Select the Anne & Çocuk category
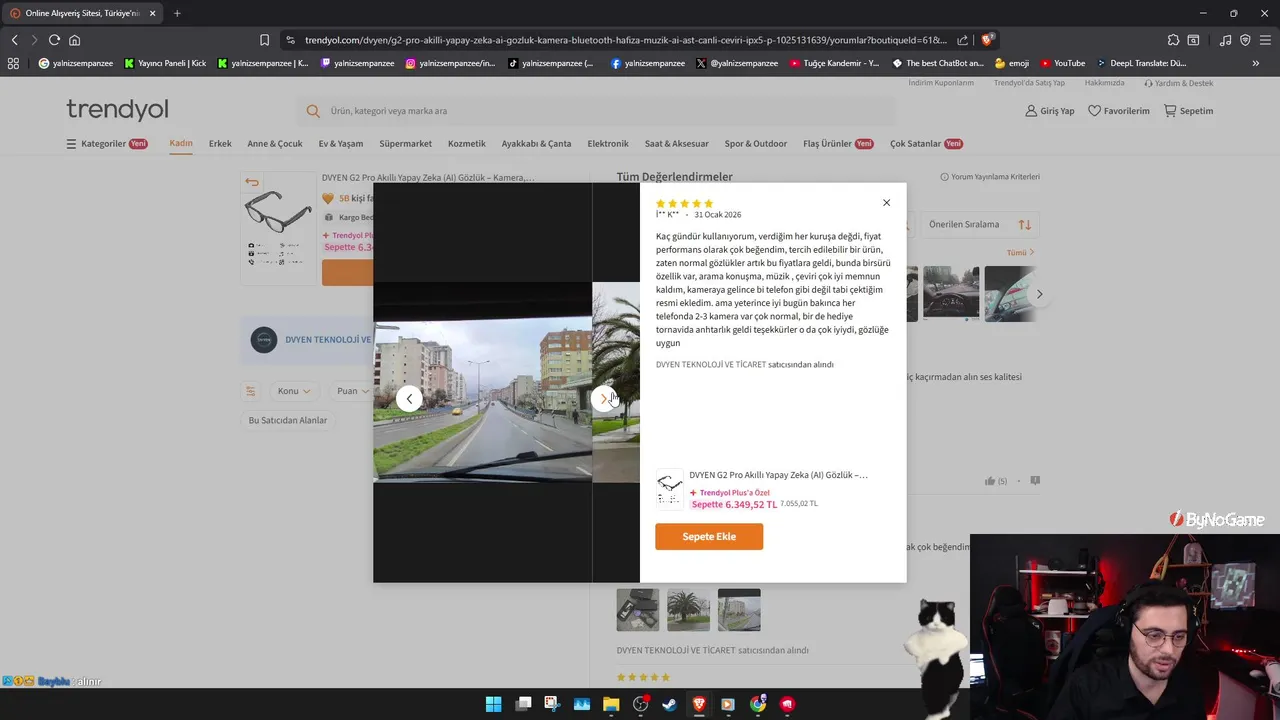Screen dimensions: 1280x720 click(x=275, y=144)
